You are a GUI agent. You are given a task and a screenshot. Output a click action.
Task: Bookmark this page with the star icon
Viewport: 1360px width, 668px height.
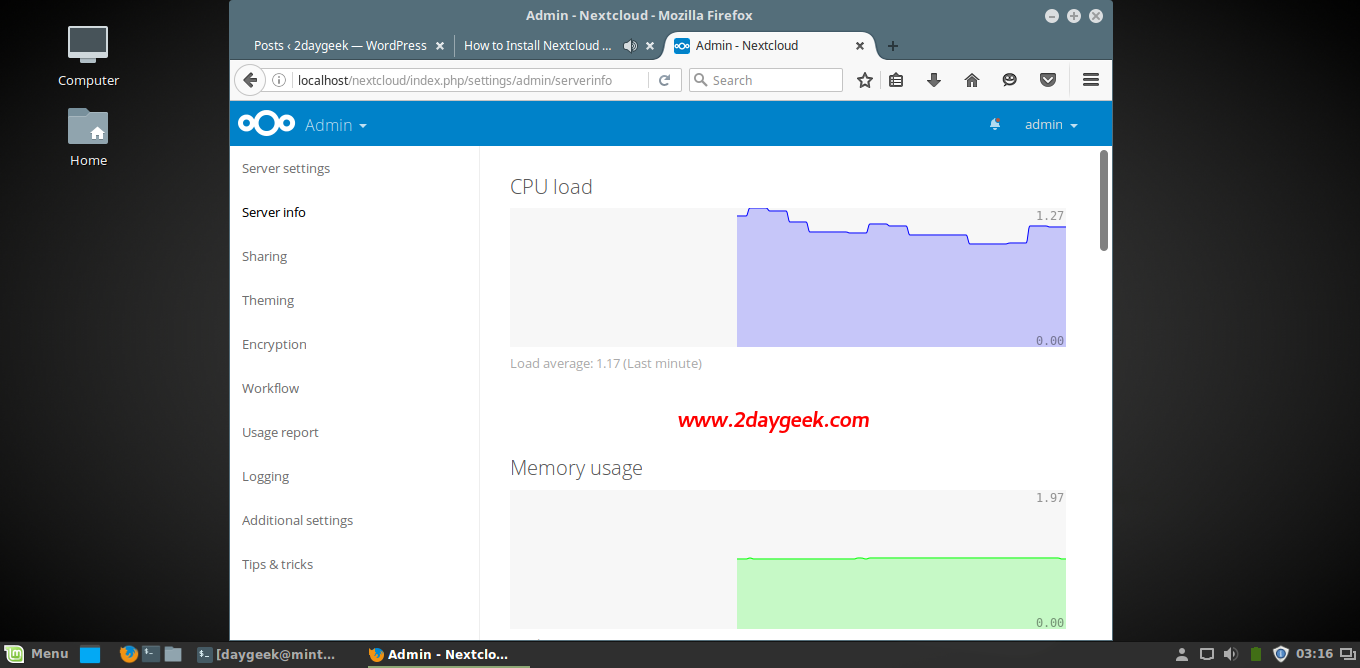pyautogui.click(x=865, y=80)
